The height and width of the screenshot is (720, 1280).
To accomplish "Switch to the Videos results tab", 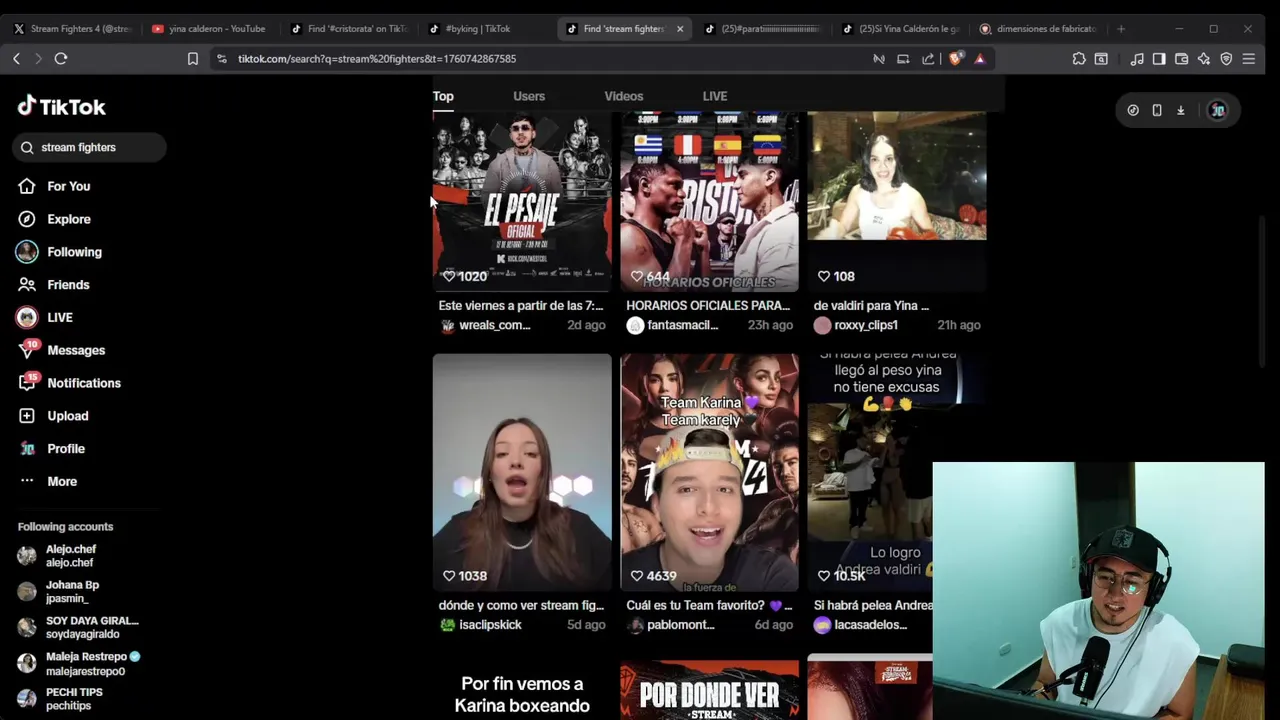I will [x=624, y=96].
